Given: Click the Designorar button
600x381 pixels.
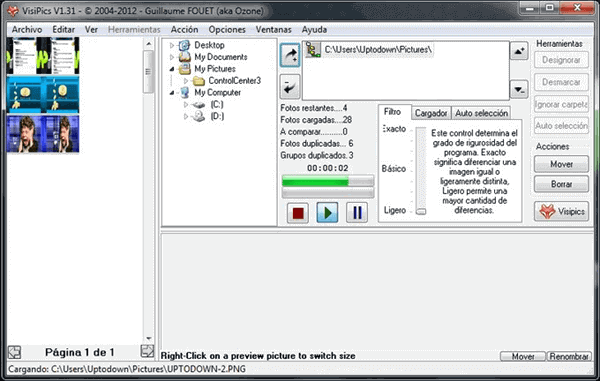Looking at the screenshot, I should (561, 60).
